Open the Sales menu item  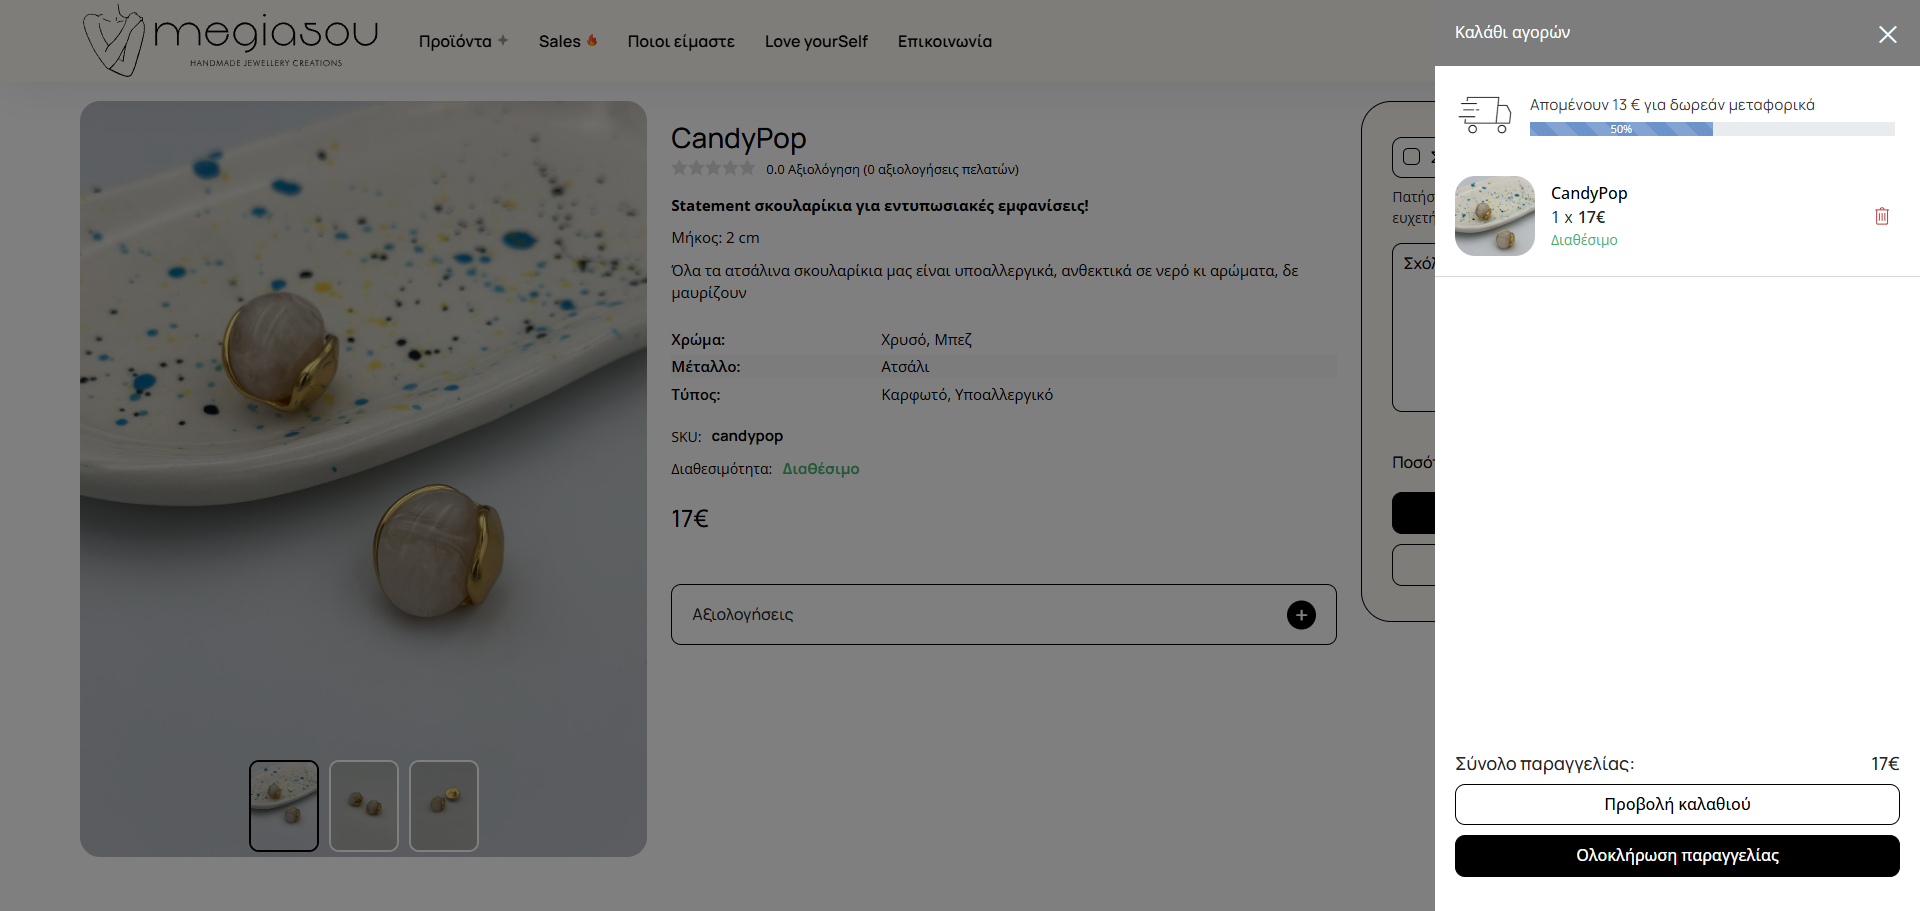(x=559, y=41)
